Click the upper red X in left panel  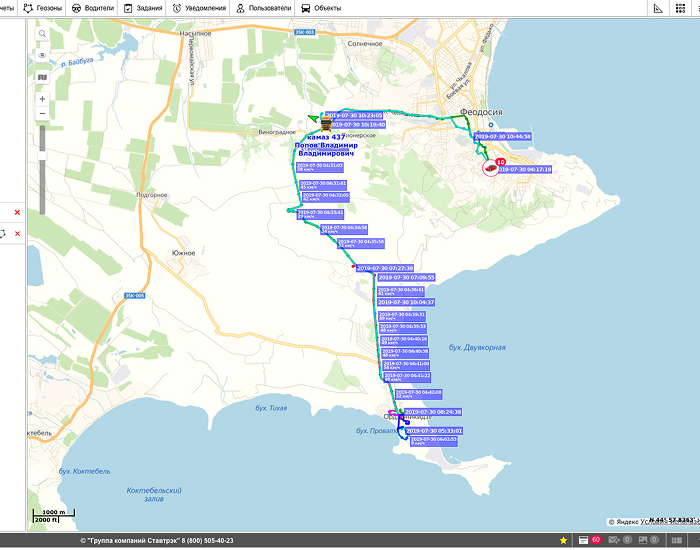tap(17, 213)
